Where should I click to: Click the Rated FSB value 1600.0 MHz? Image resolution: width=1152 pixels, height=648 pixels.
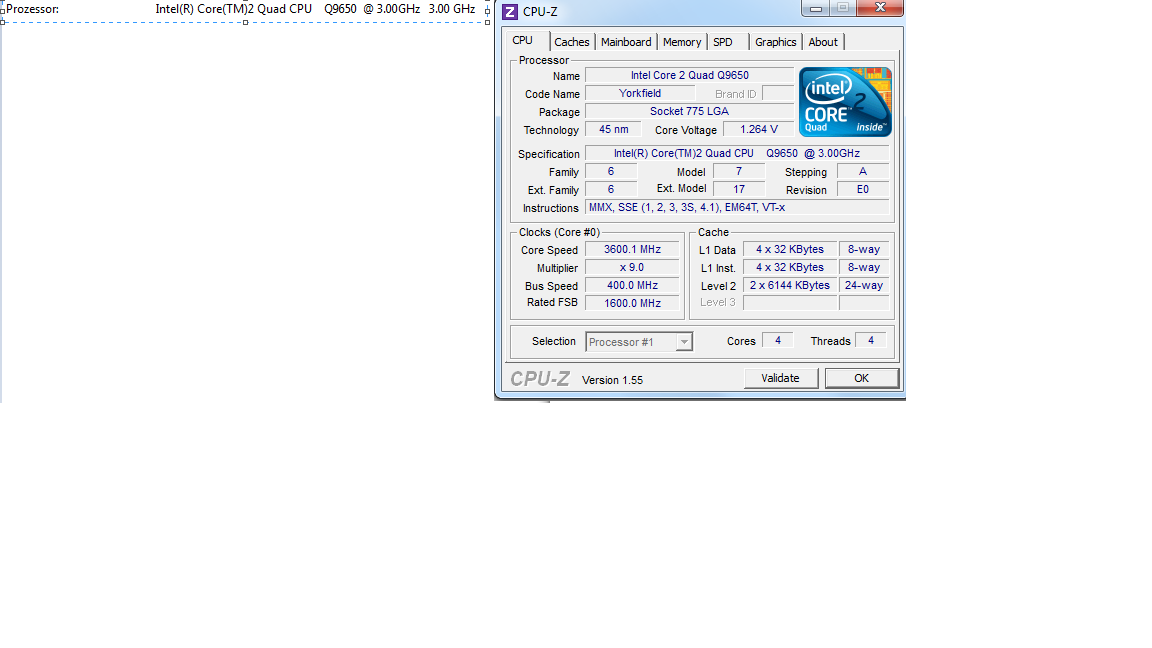[632, 303]
